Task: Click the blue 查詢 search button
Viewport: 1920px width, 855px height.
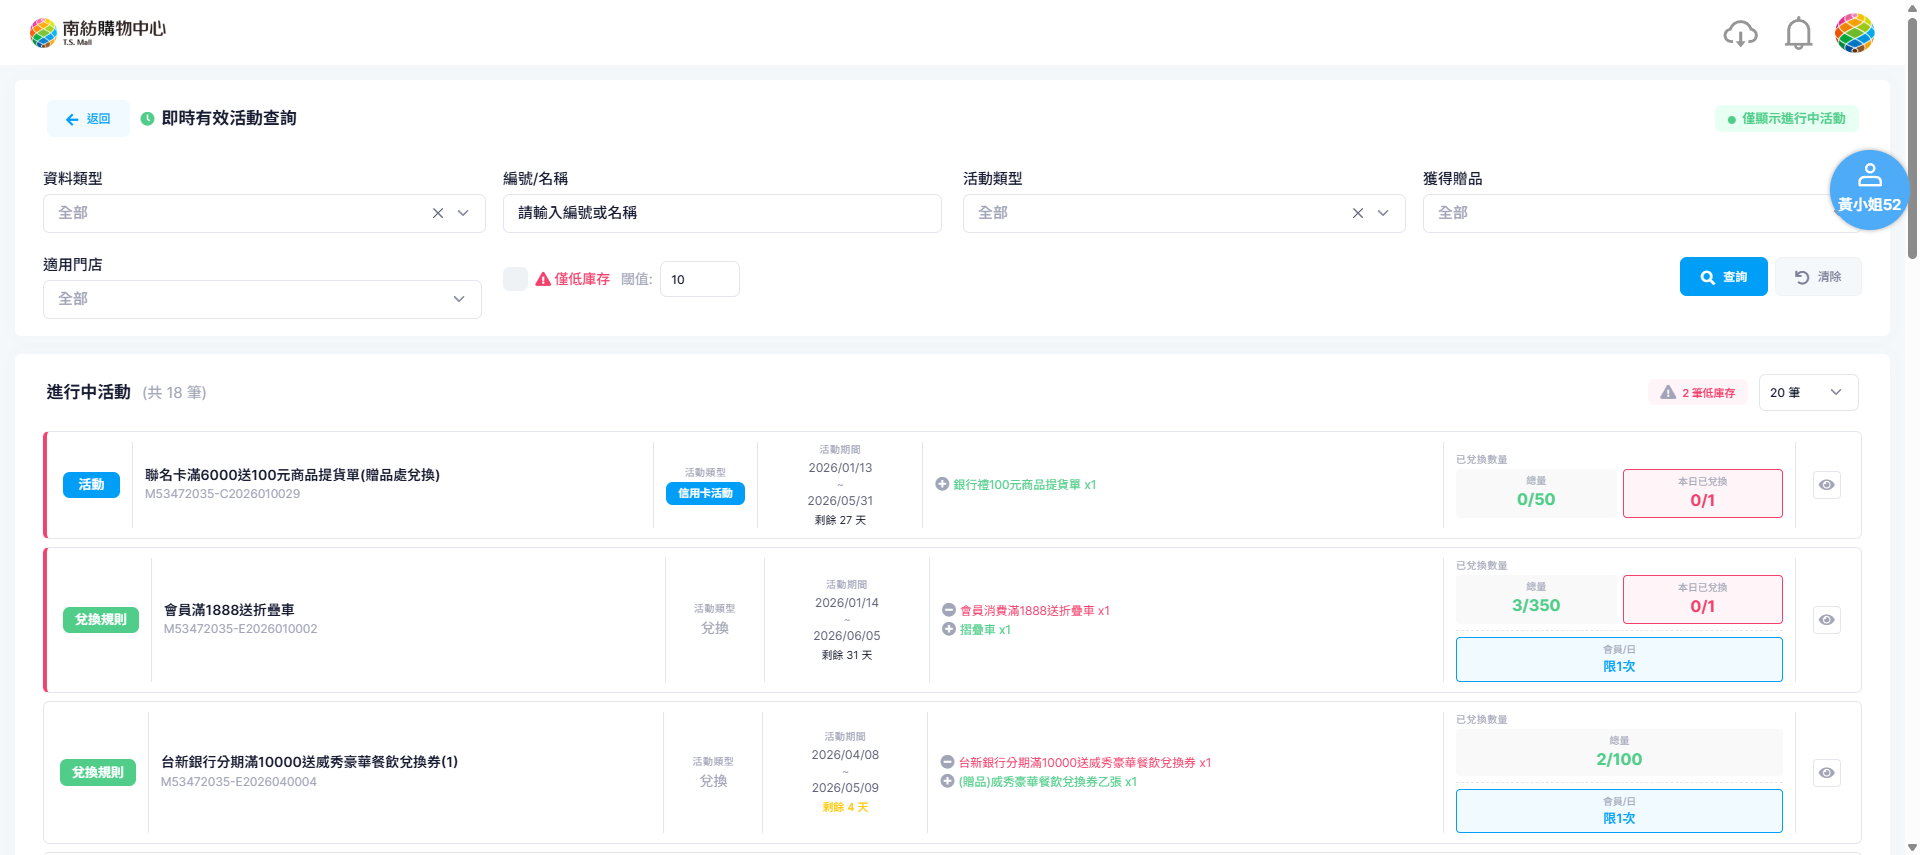Action: point(1723,277)
